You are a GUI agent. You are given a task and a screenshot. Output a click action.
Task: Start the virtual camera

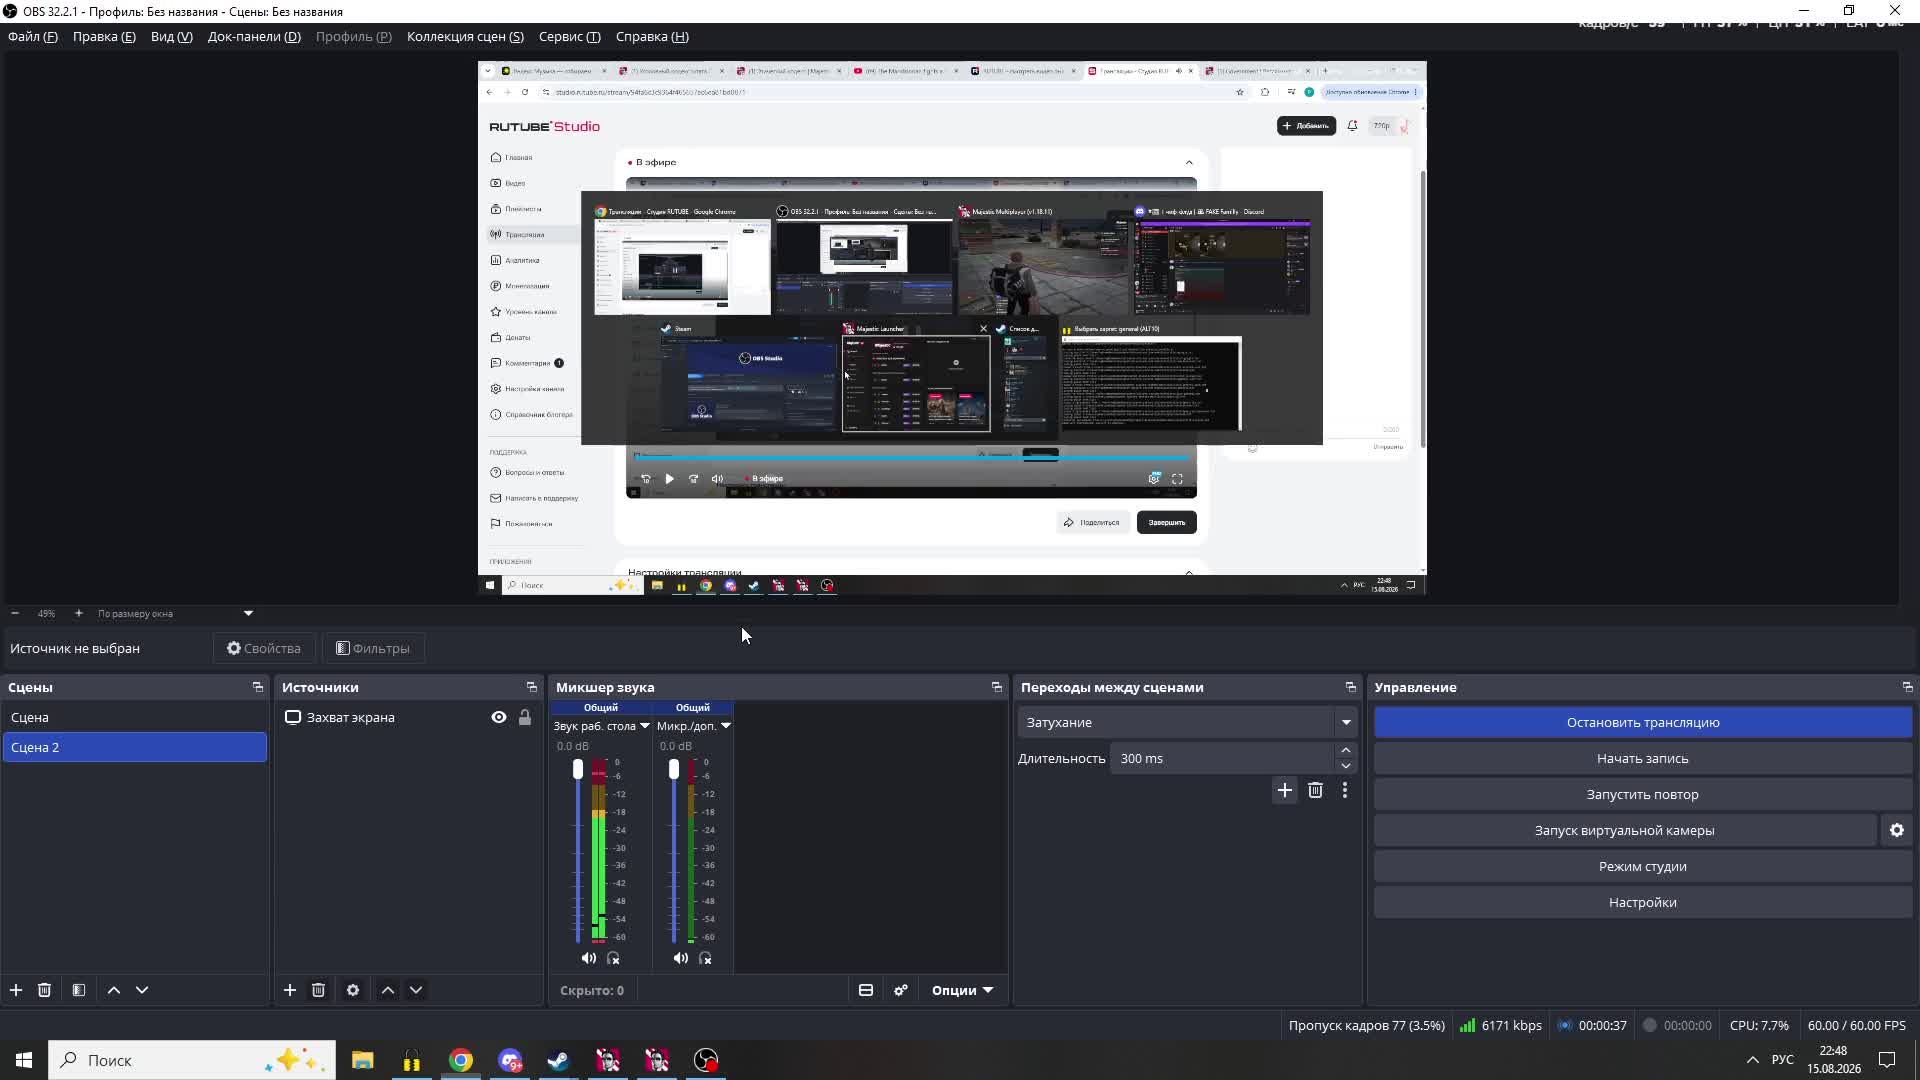pyautogui.click(x=1625, y=830)
